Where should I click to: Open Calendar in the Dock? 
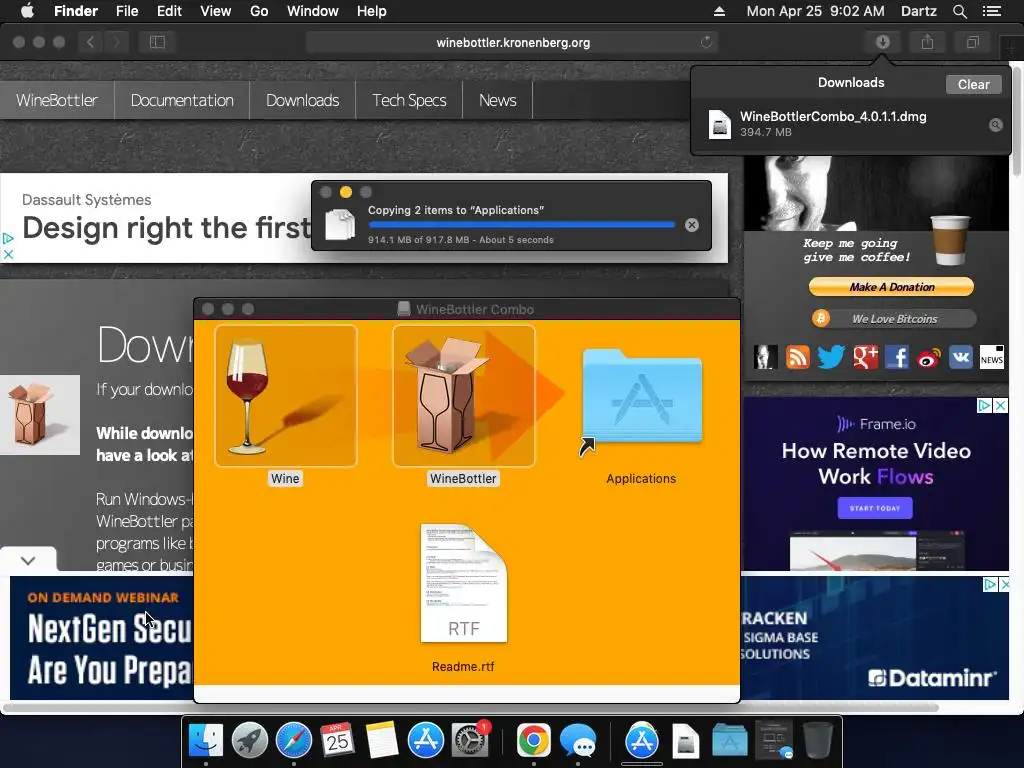[x=338, y=740]
